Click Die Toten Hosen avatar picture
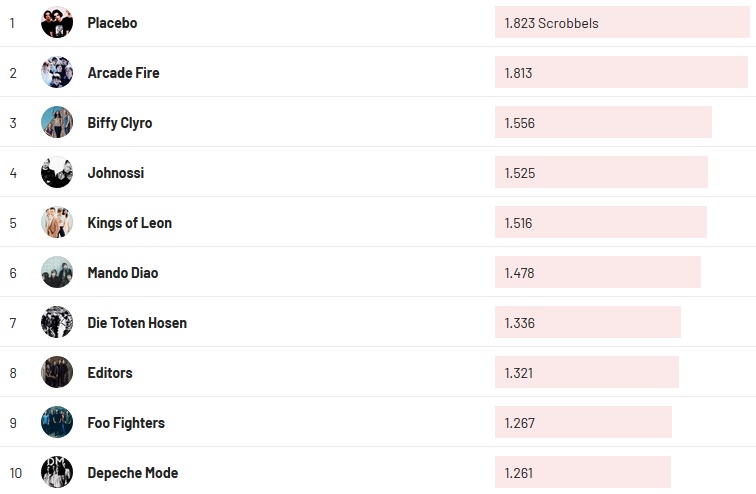 coord(57,322)
